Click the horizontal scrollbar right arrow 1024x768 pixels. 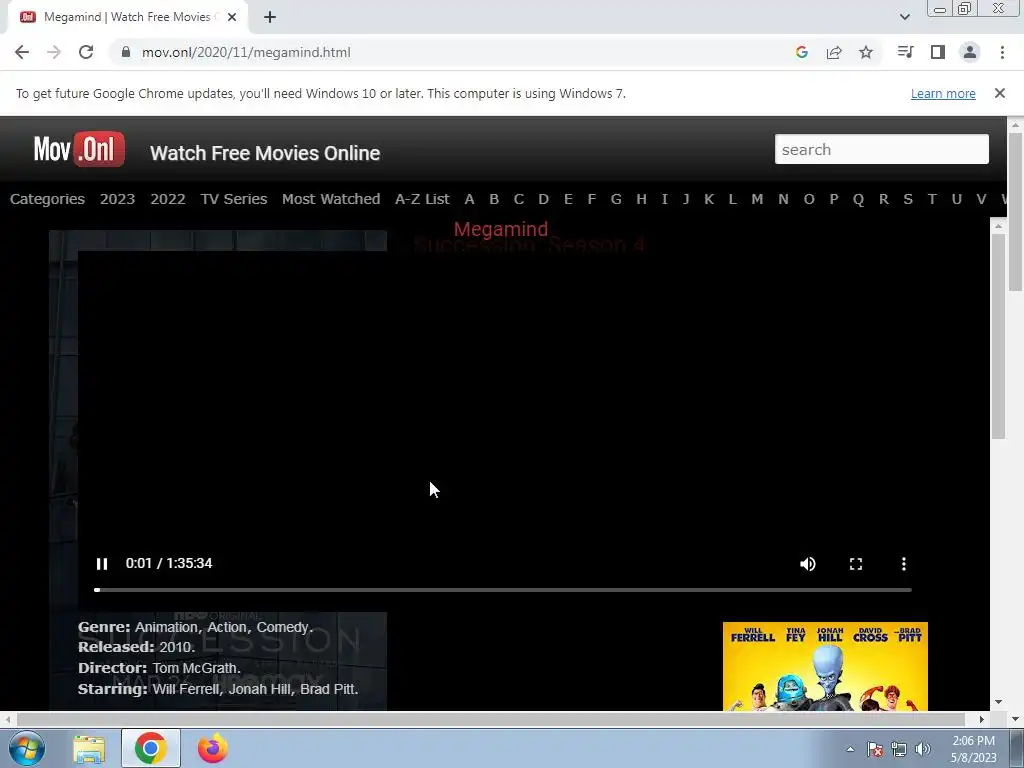pos(981,719)
